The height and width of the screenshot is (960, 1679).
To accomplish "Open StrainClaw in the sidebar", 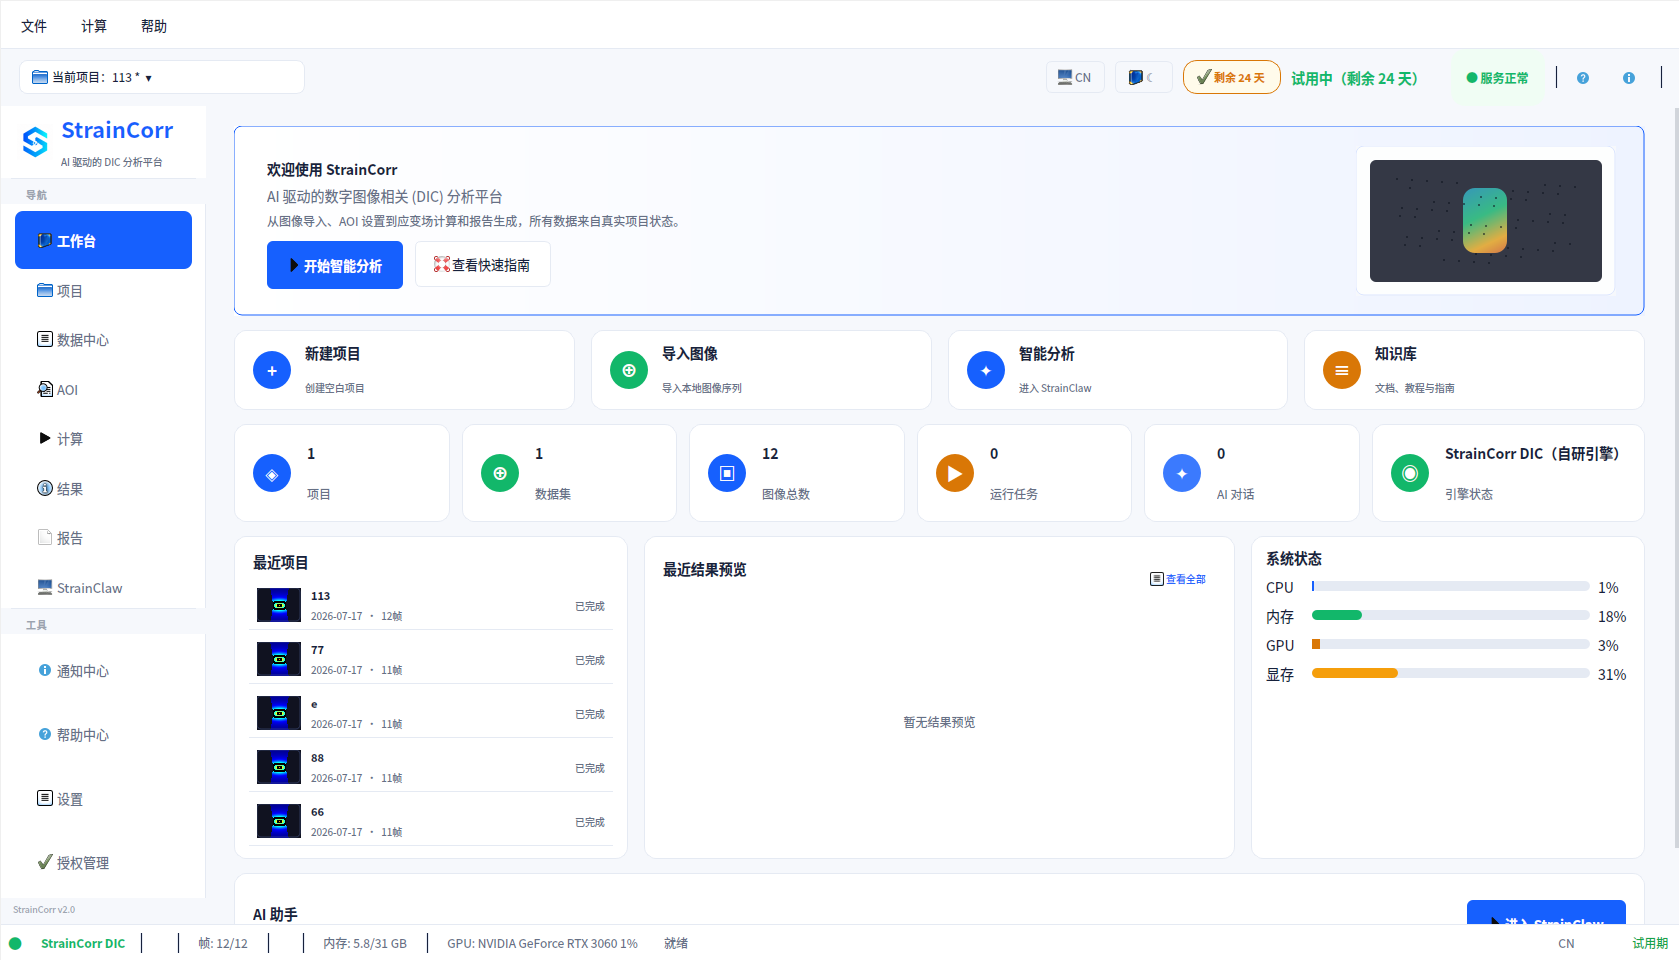I will coord(103,588).
